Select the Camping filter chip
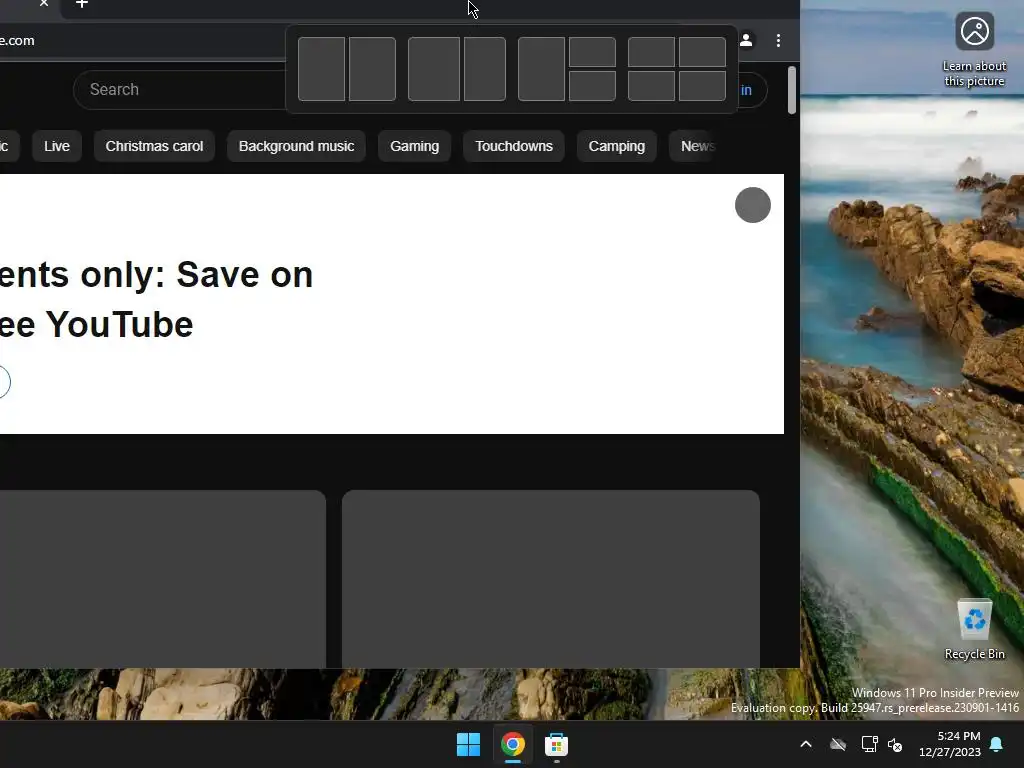This screenshot has width=1024, height=768. (x=616, y=146)
